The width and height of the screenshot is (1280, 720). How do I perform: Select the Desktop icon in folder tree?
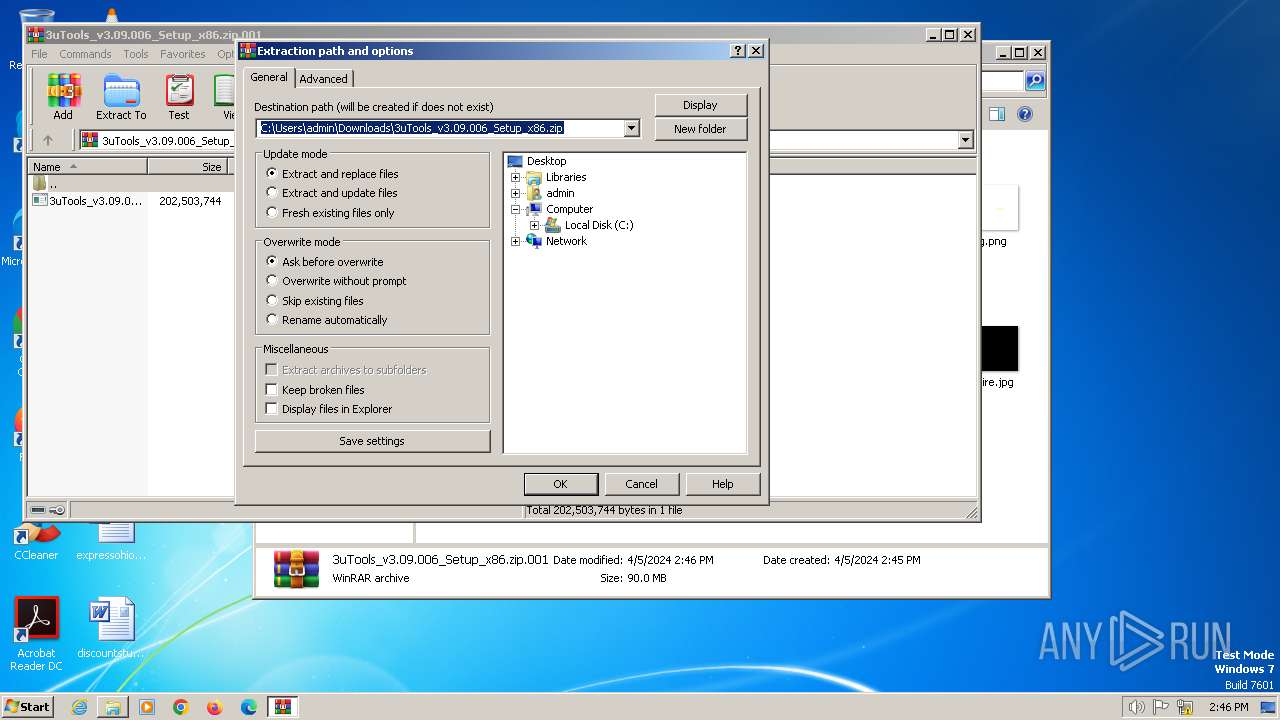point(516,161)
